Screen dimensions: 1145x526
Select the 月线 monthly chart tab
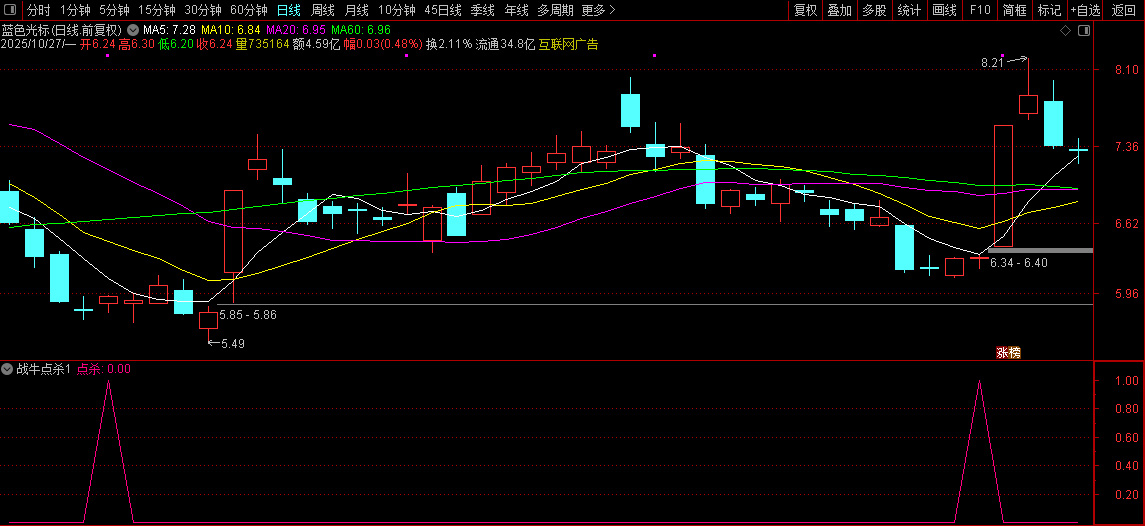pos(356,10)
